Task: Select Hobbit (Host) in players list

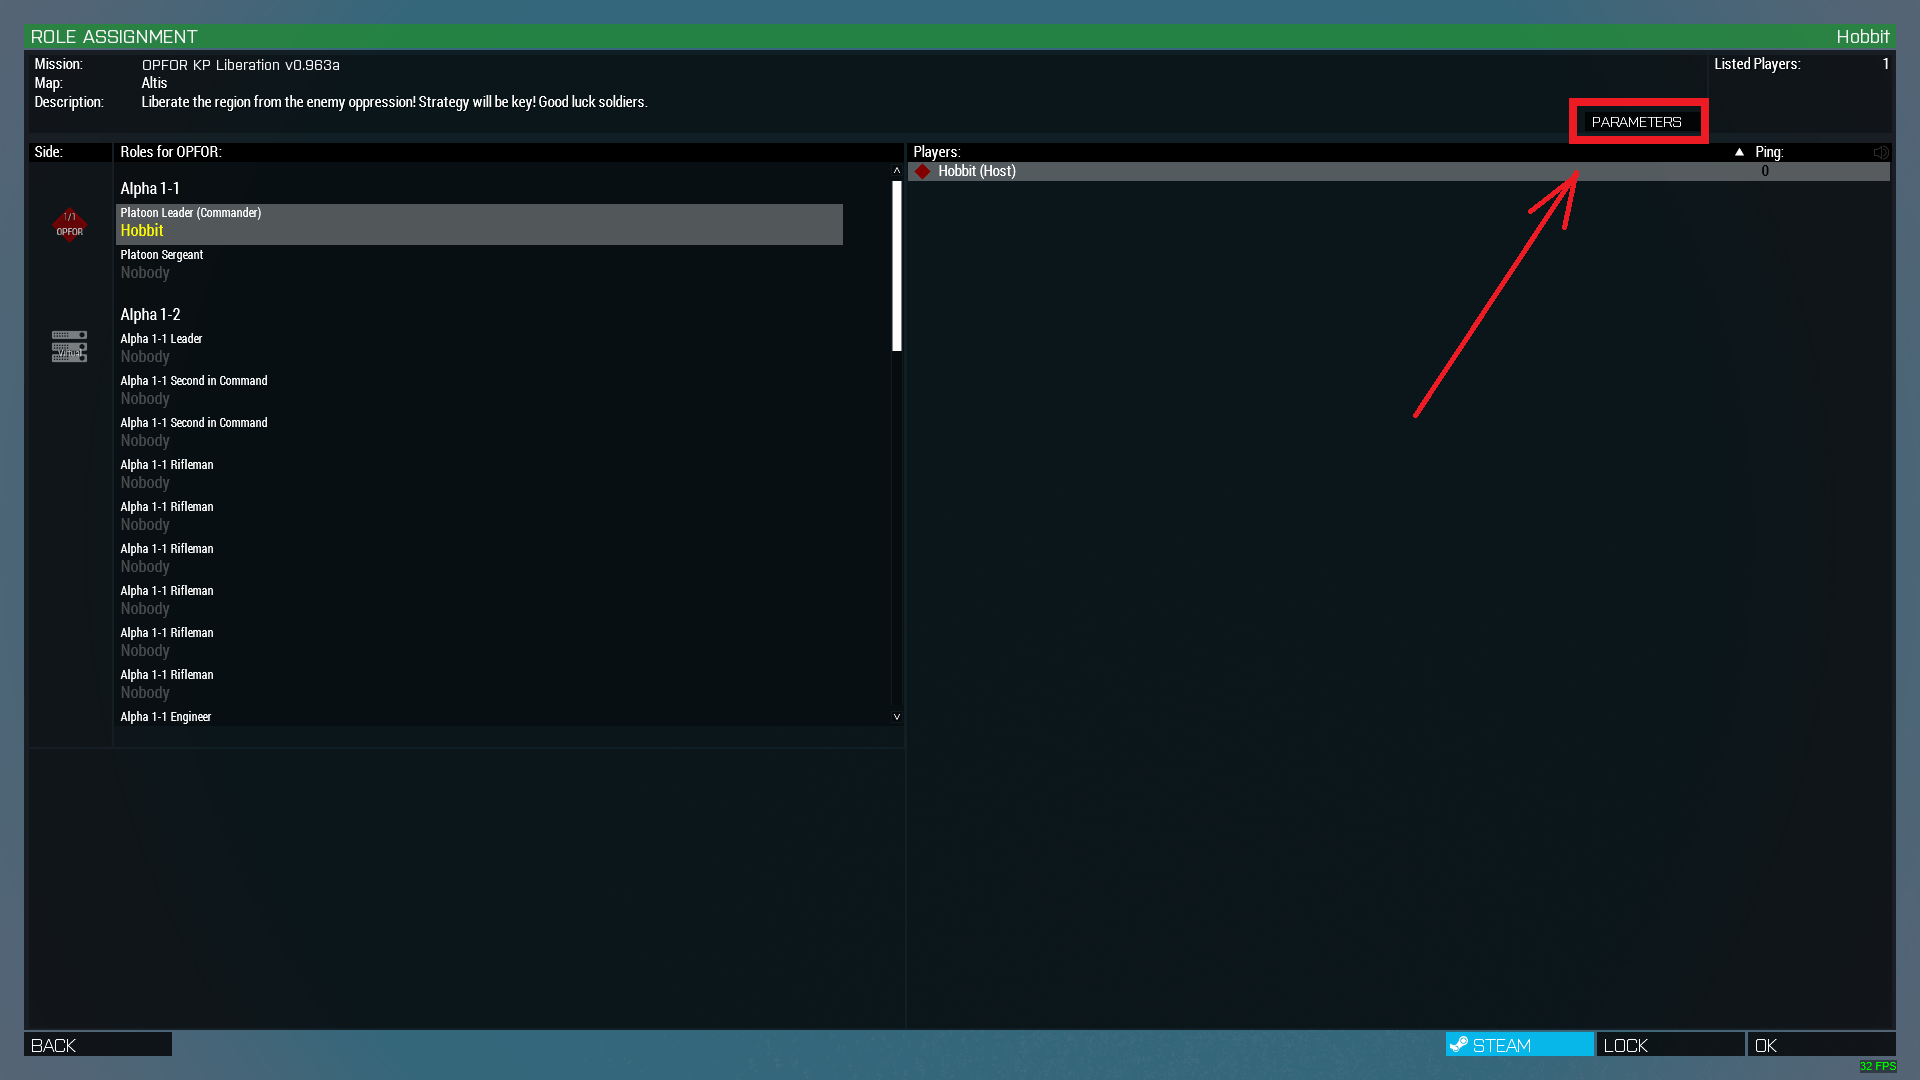Action: 1399,171
